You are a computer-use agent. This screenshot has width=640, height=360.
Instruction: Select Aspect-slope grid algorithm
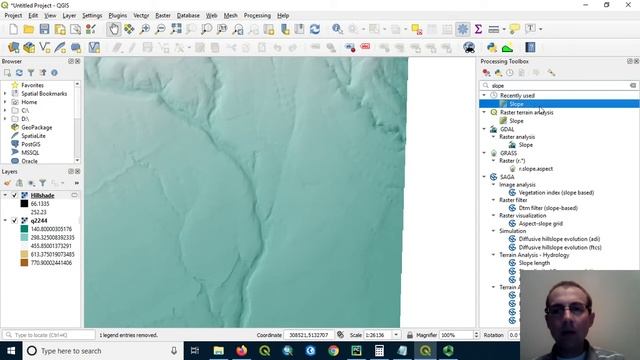540,224
